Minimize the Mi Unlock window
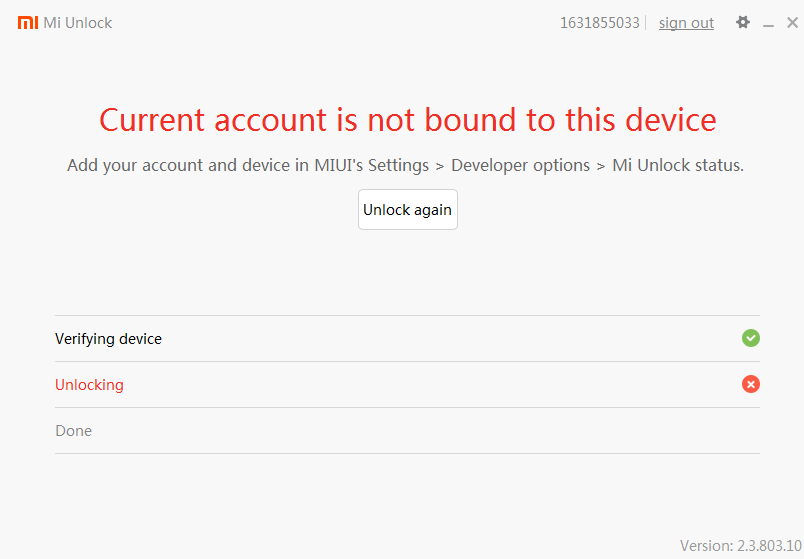 point(768,23)
